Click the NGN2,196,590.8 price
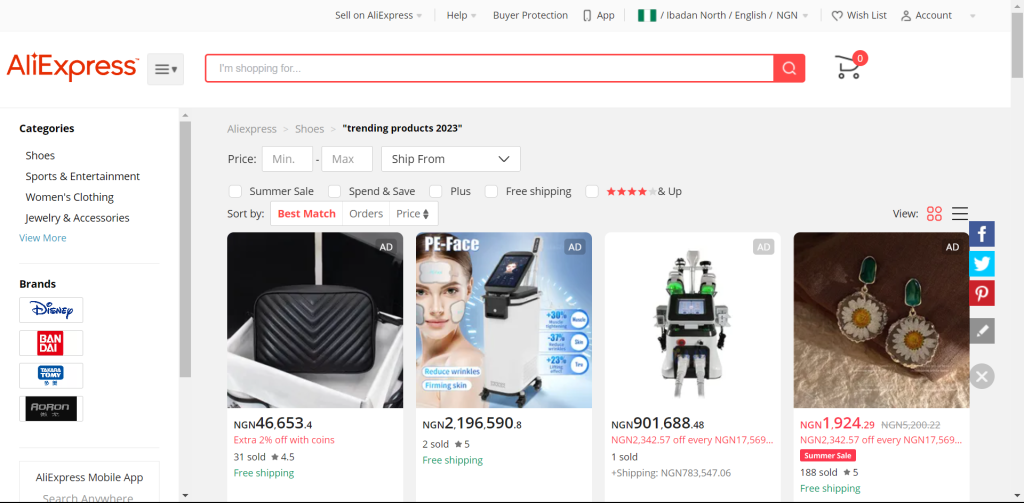This screenshot has width=1024, height=503. 472,423
